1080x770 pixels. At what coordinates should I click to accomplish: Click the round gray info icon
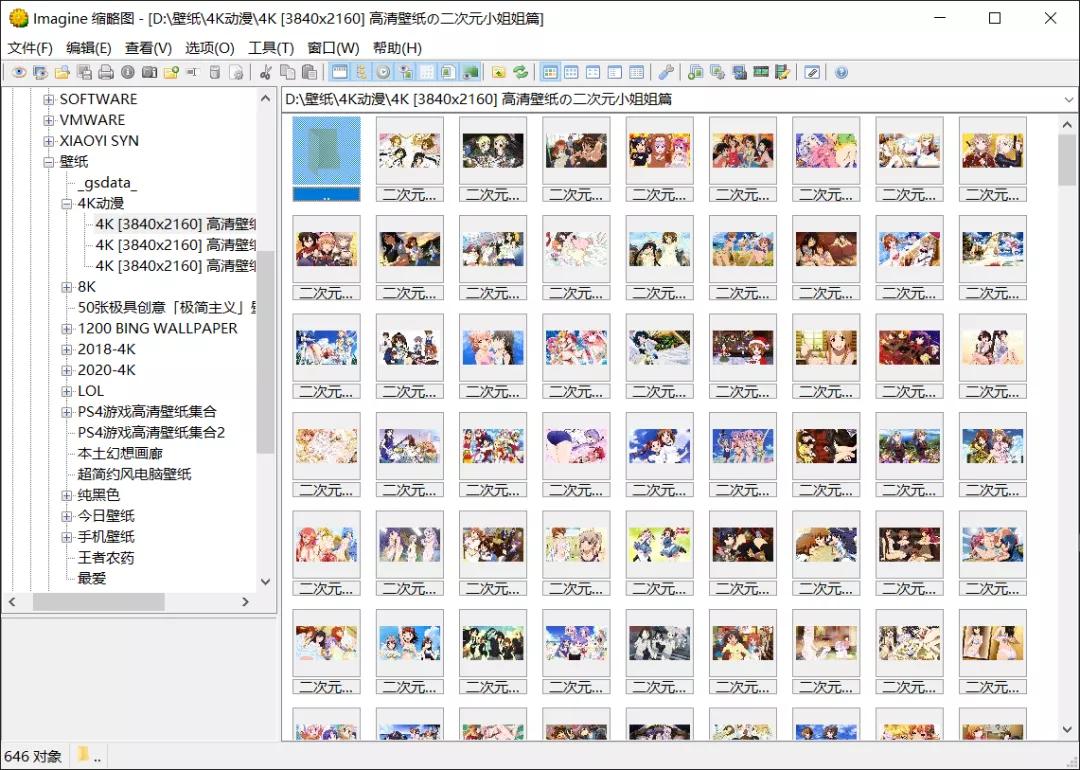point(127,72)
